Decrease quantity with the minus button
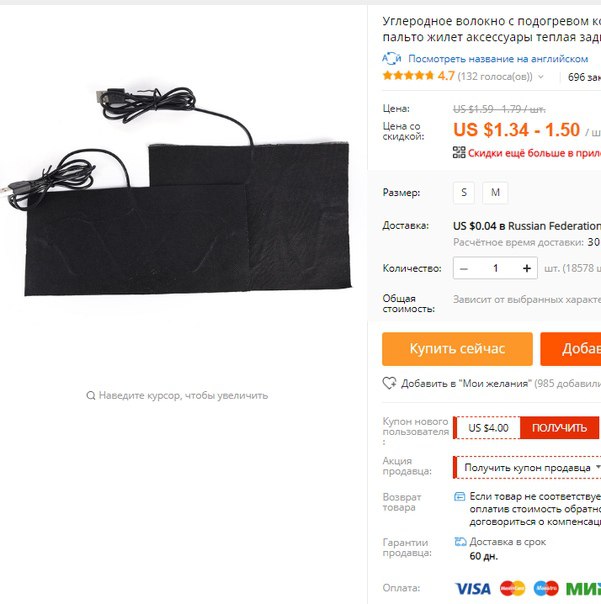This screenshot has height=604, width=601. 464,268
